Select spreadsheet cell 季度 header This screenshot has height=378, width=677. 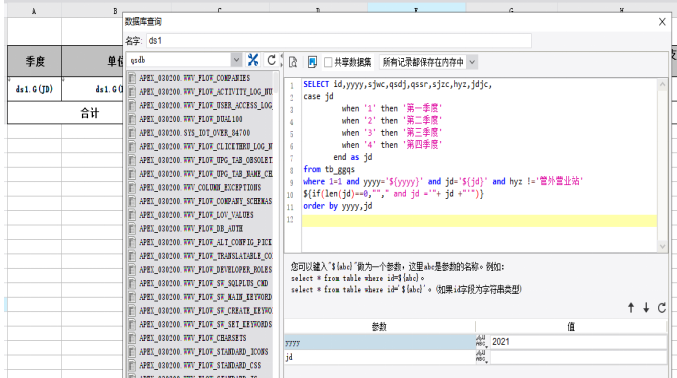click(x=35, y=61)
